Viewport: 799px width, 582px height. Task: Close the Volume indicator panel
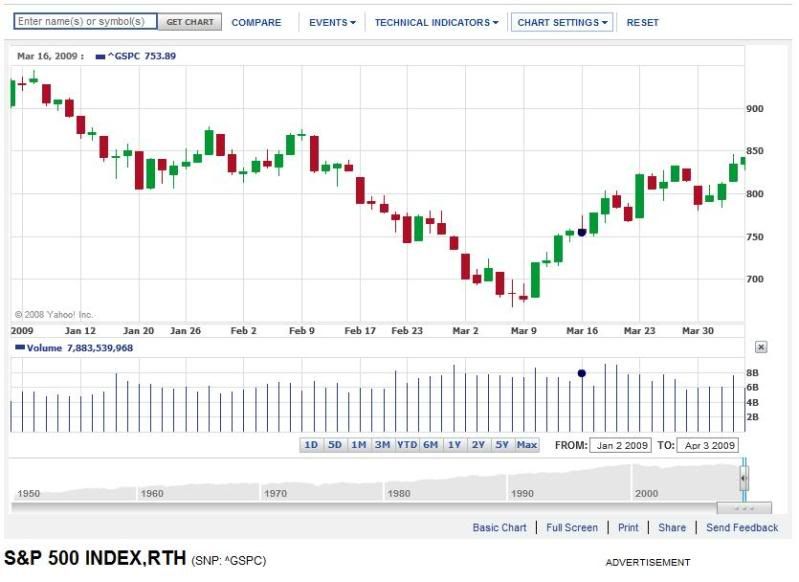pyautogui.click(x=760, y=347)
